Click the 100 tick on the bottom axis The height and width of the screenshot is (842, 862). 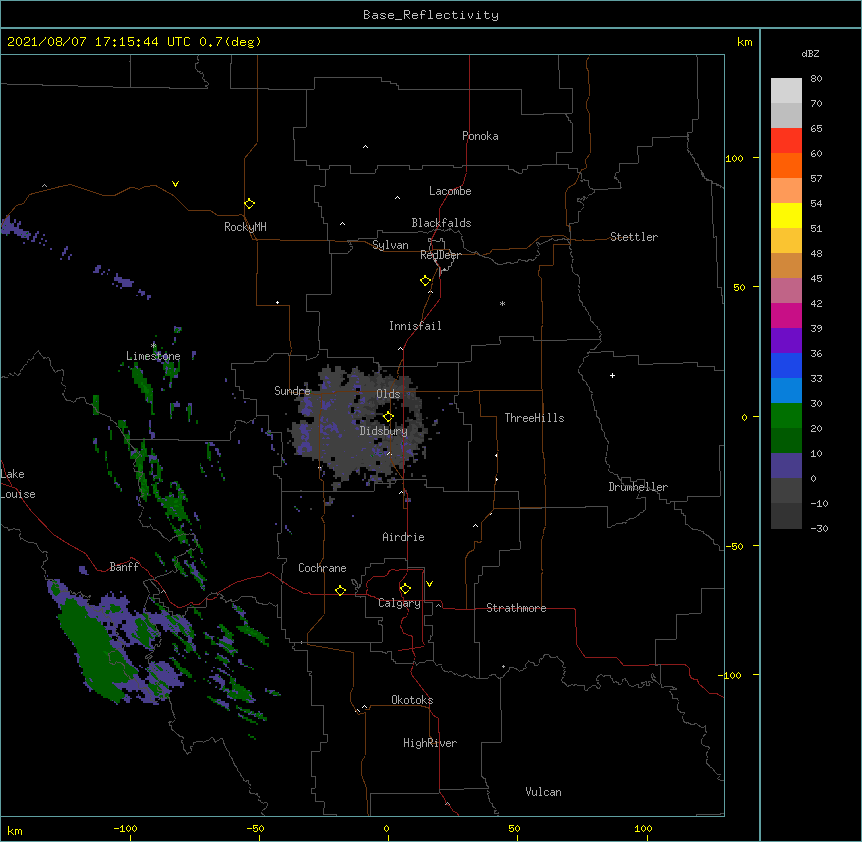[x=643, y=829]
